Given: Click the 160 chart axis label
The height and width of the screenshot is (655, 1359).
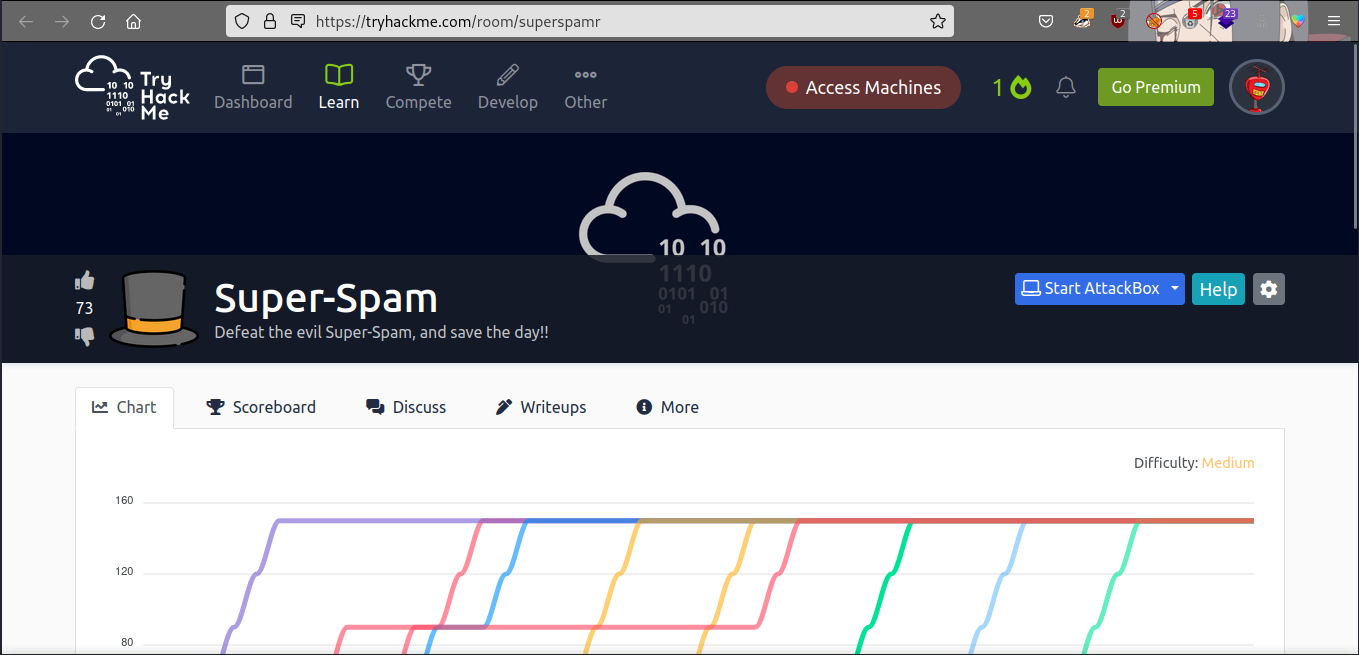Looking at the screenshot, I should click(x=124, y=501).
